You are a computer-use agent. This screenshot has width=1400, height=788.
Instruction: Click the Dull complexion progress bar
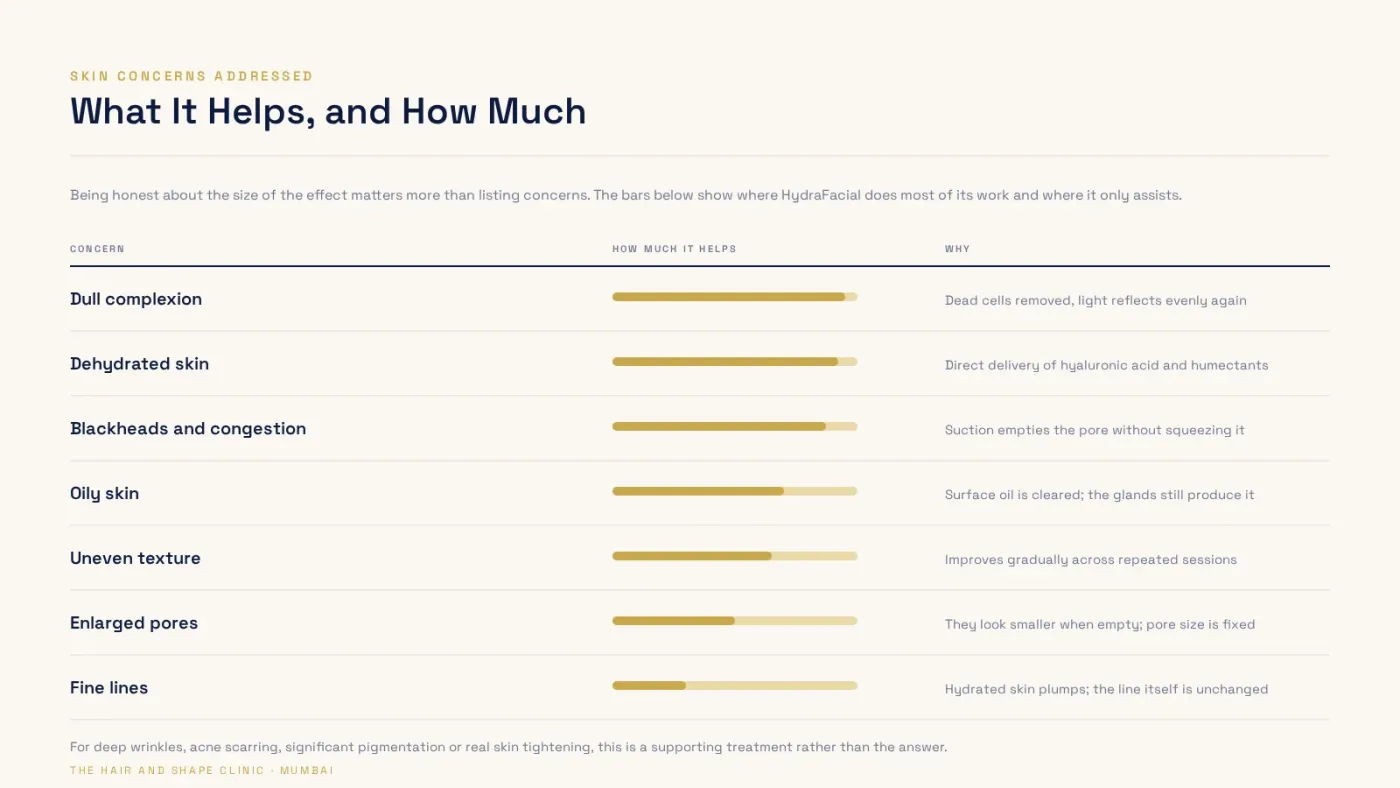(735, 297)
